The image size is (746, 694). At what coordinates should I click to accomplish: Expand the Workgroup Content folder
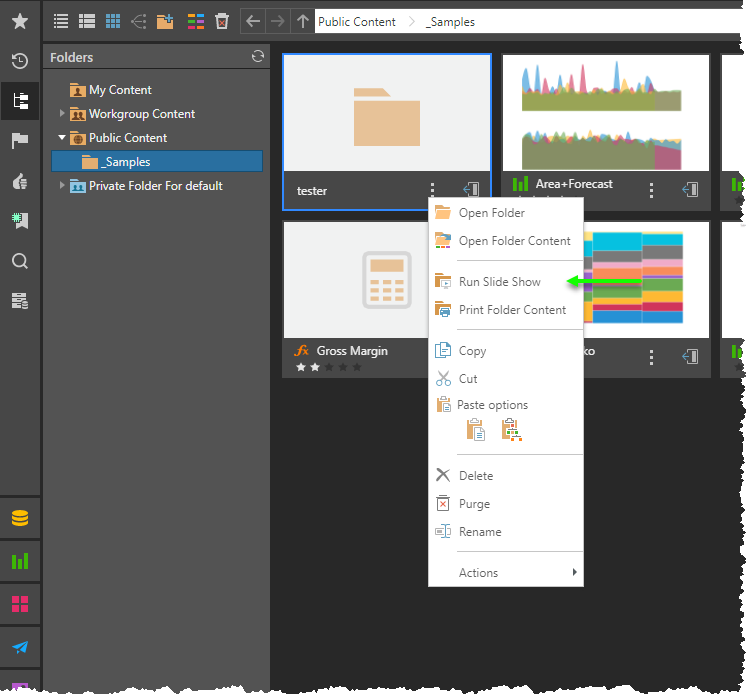click(62, 114)
